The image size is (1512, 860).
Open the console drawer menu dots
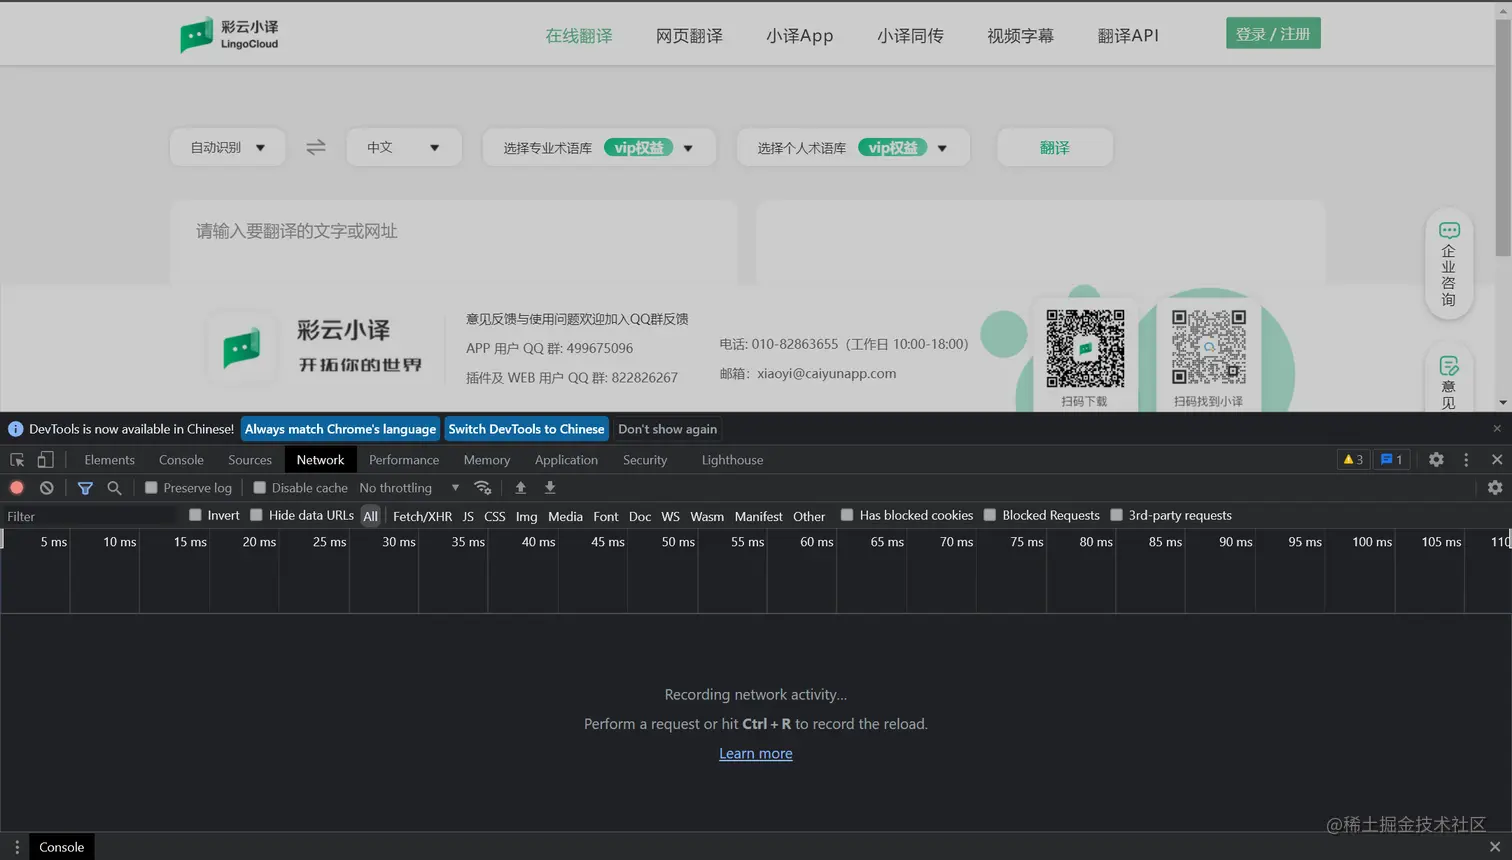[17, 847]
